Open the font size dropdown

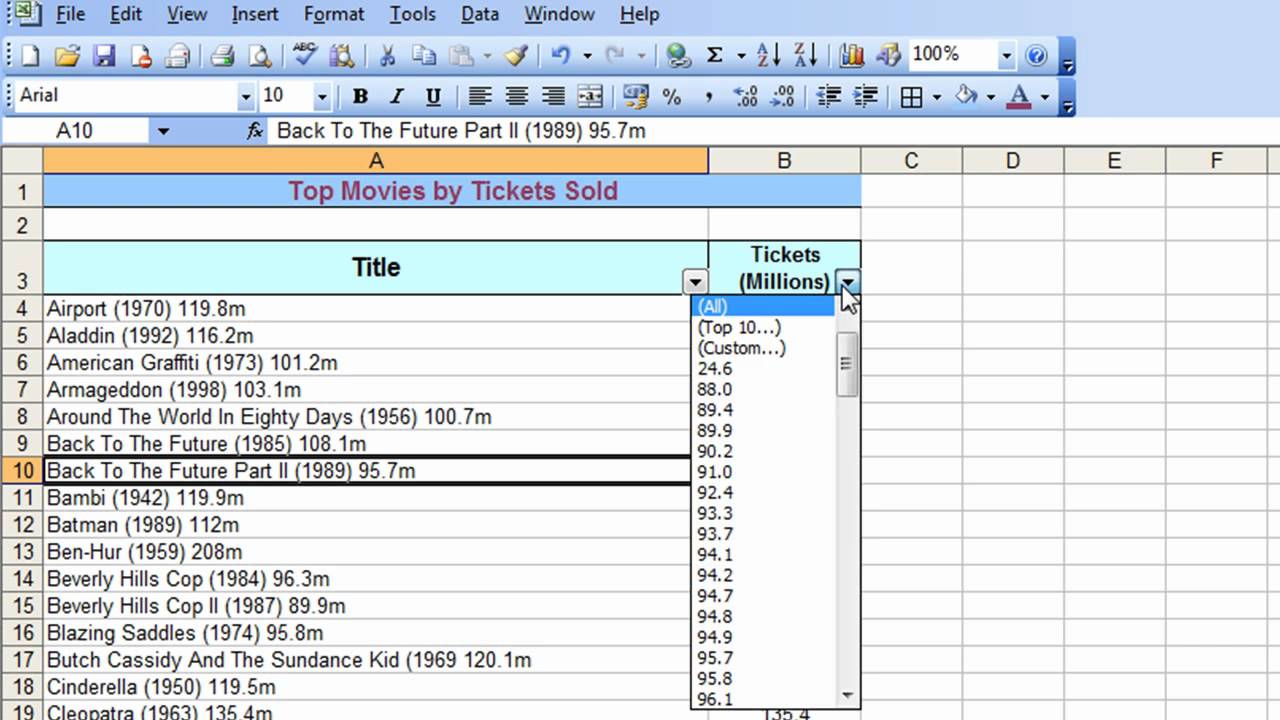tap(321, 97)
